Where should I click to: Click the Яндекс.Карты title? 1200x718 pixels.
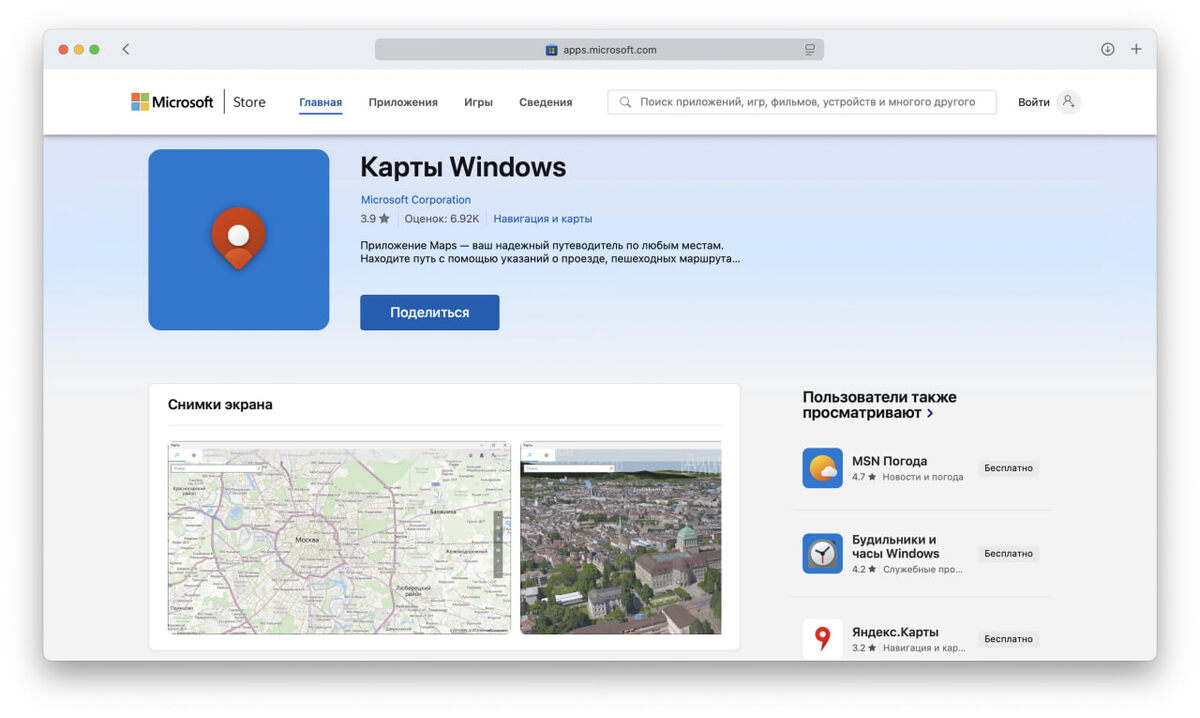coord(895,632)
